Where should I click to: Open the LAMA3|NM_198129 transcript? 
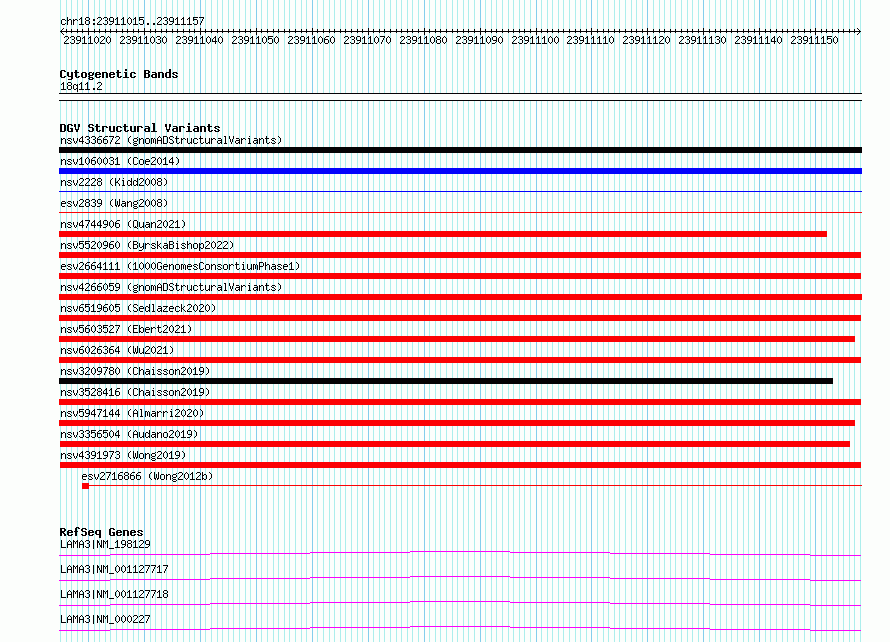[105, 544]
